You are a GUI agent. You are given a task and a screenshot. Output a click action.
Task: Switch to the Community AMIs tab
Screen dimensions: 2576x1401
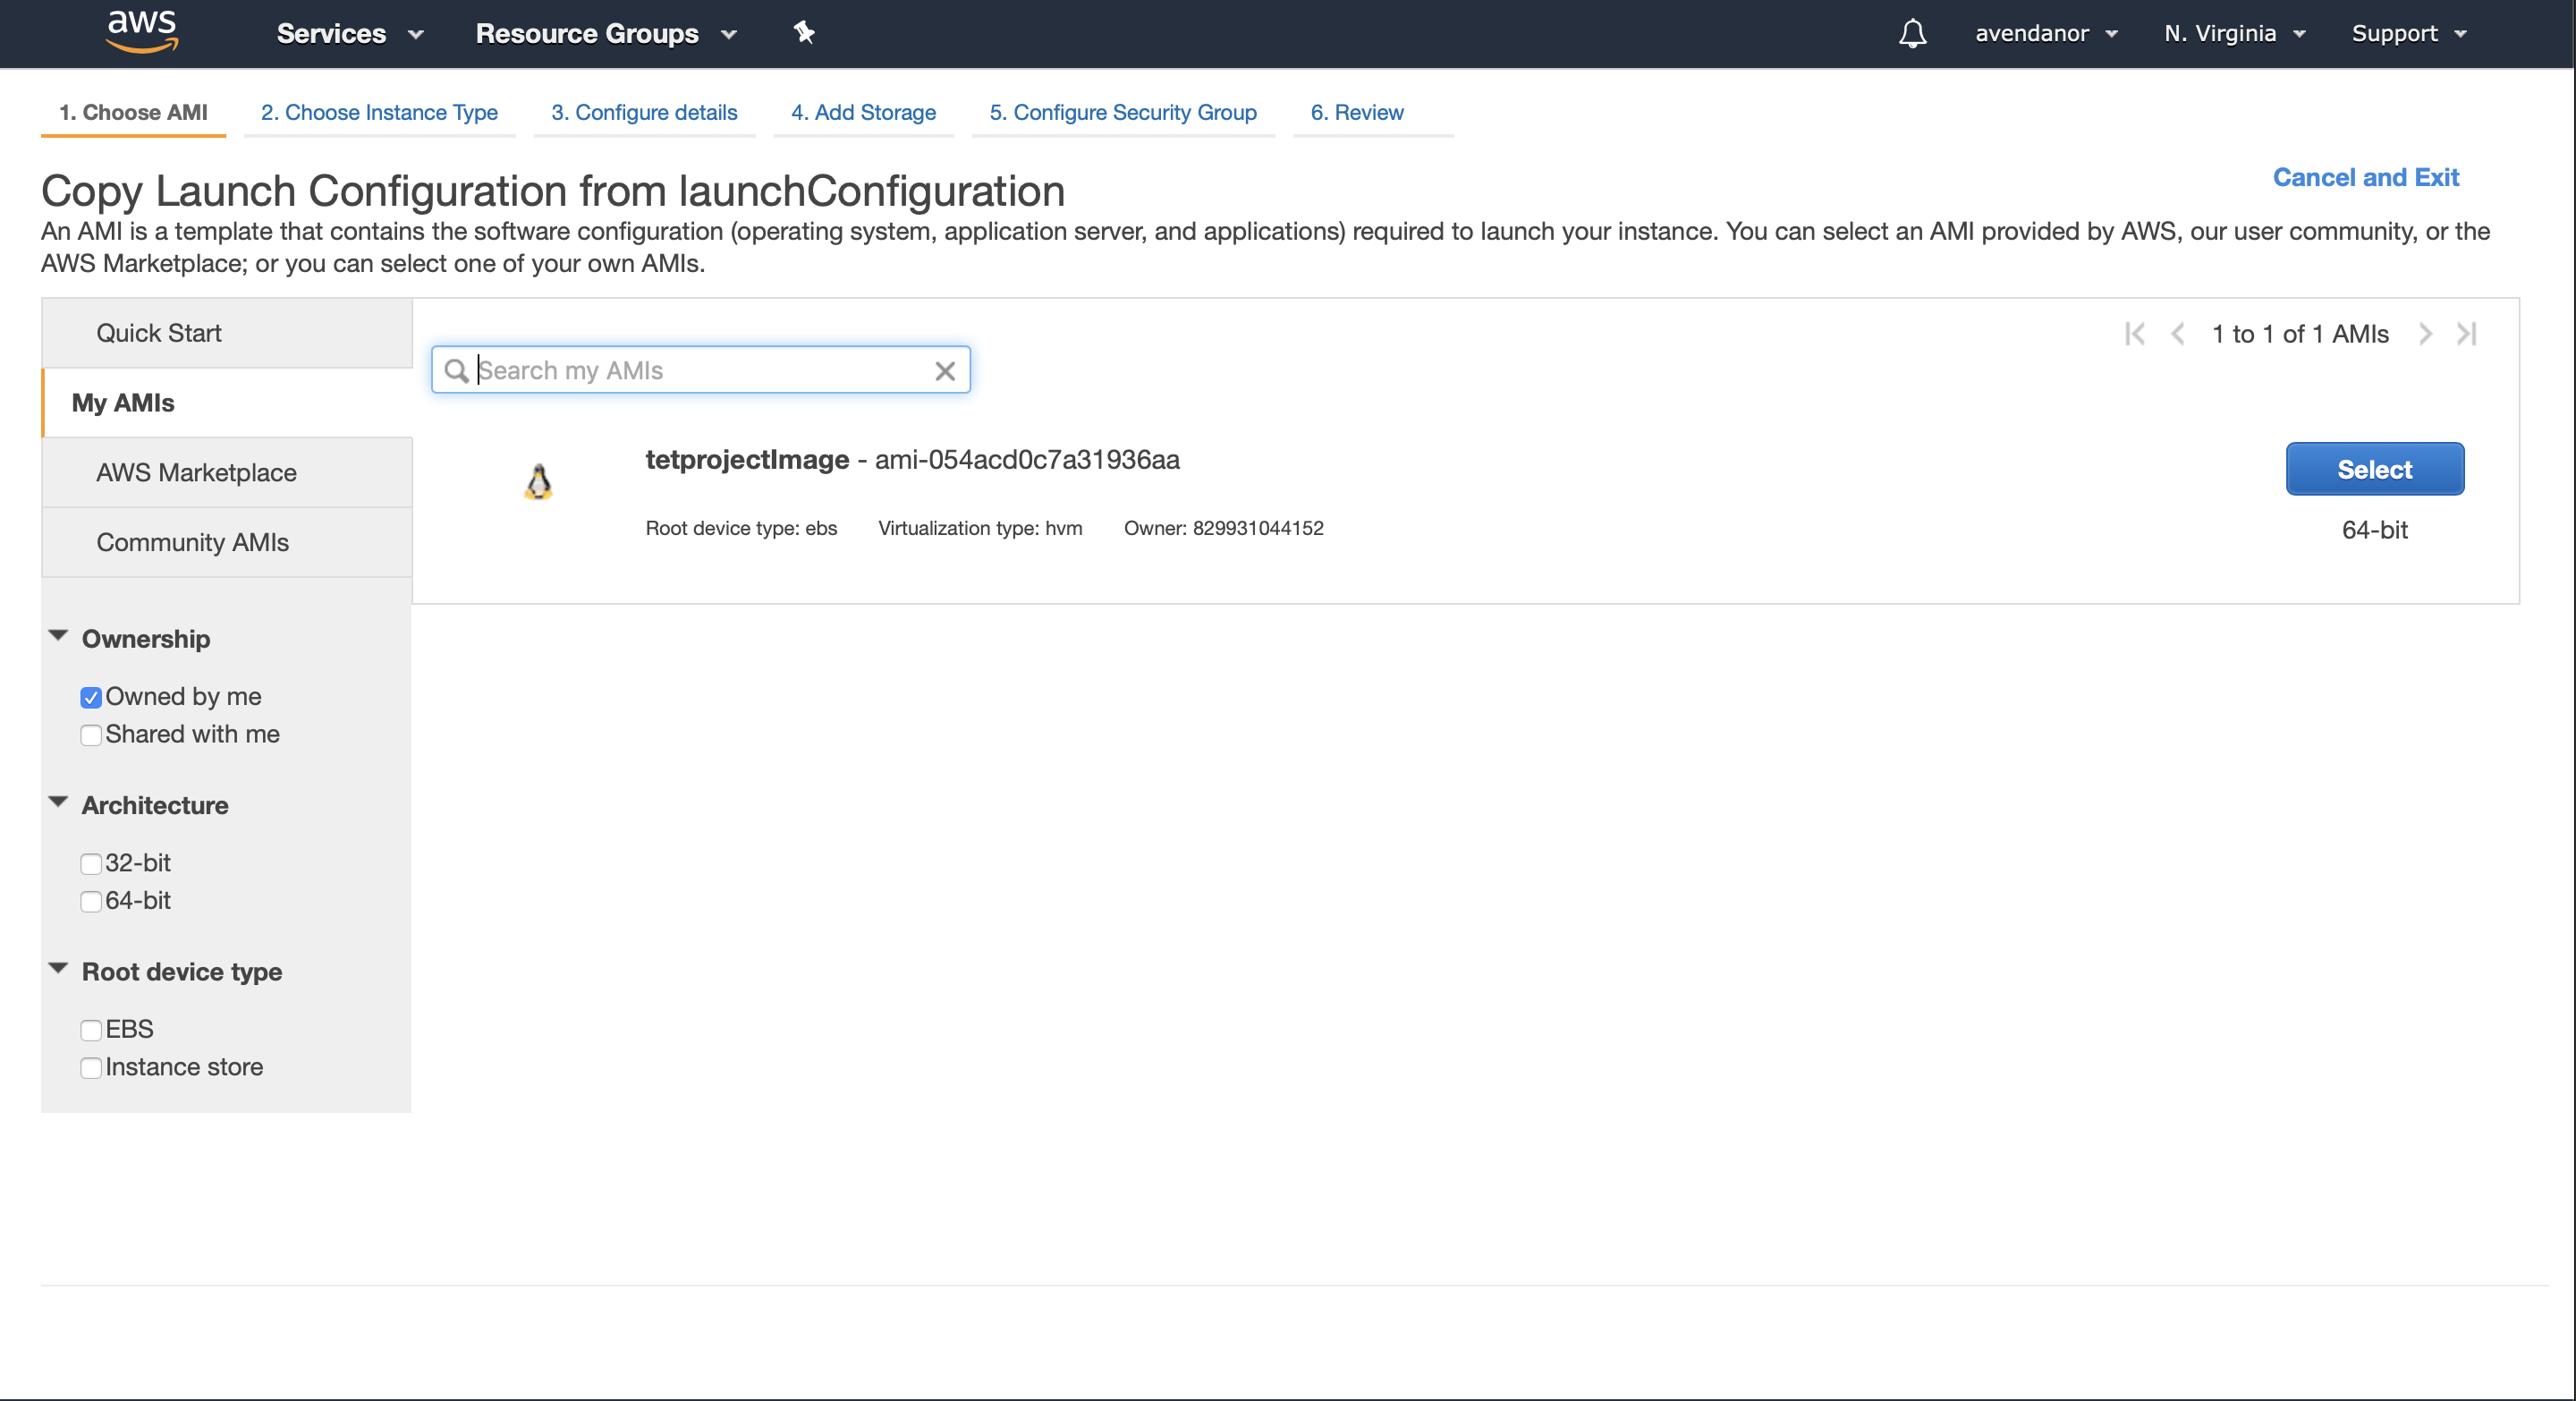click(x=192, y=542)
